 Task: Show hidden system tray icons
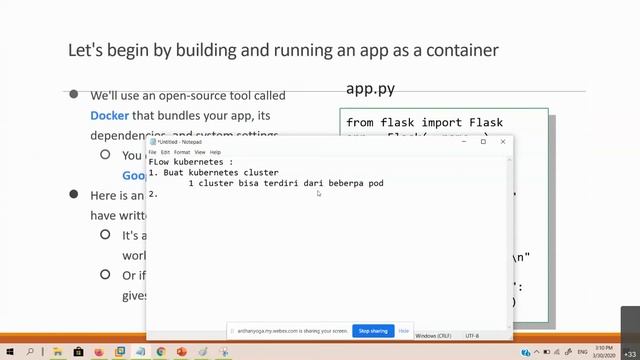click(x=537, y=352)
